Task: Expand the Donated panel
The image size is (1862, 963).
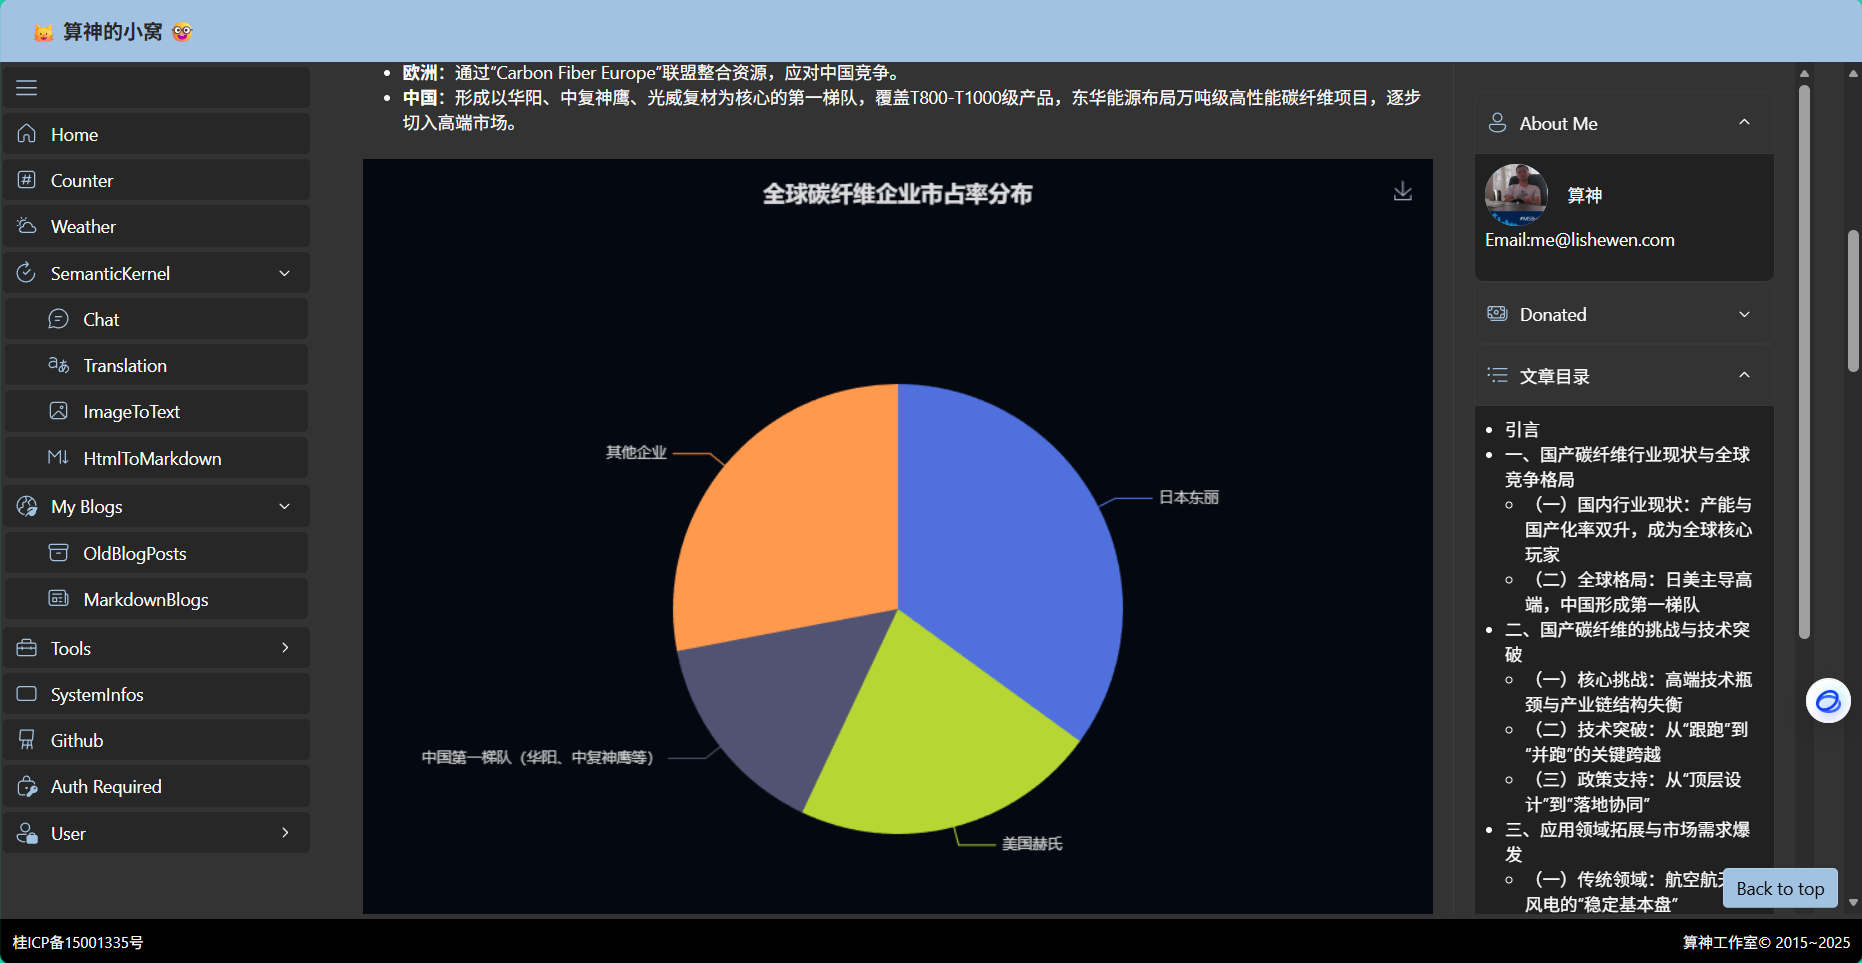Action: (x=1744, y=315)
